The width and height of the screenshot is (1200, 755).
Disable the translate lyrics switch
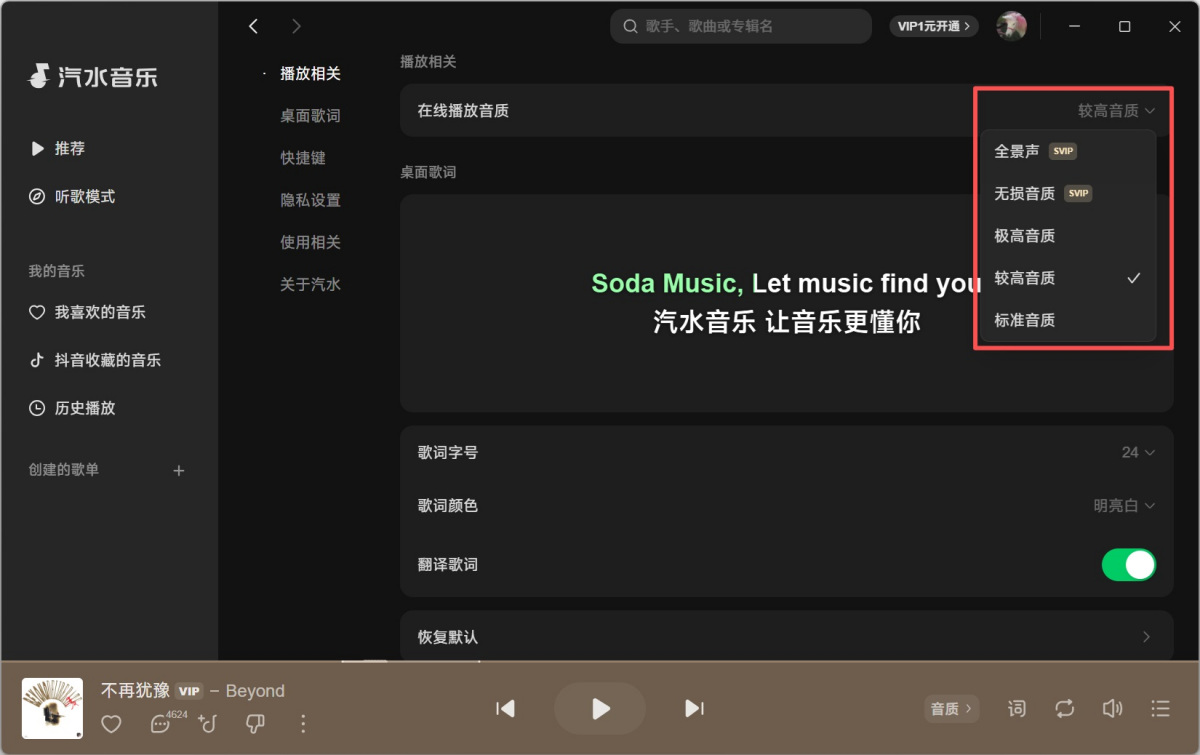[x=1128, y=565]
